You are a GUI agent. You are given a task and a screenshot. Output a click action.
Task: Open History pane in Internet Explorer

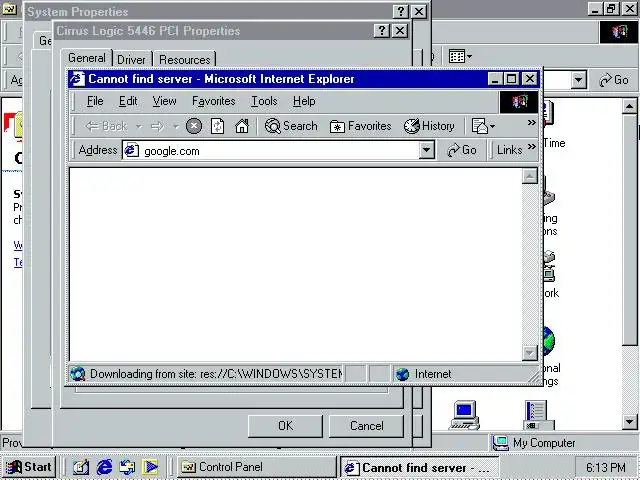(429, 126)
